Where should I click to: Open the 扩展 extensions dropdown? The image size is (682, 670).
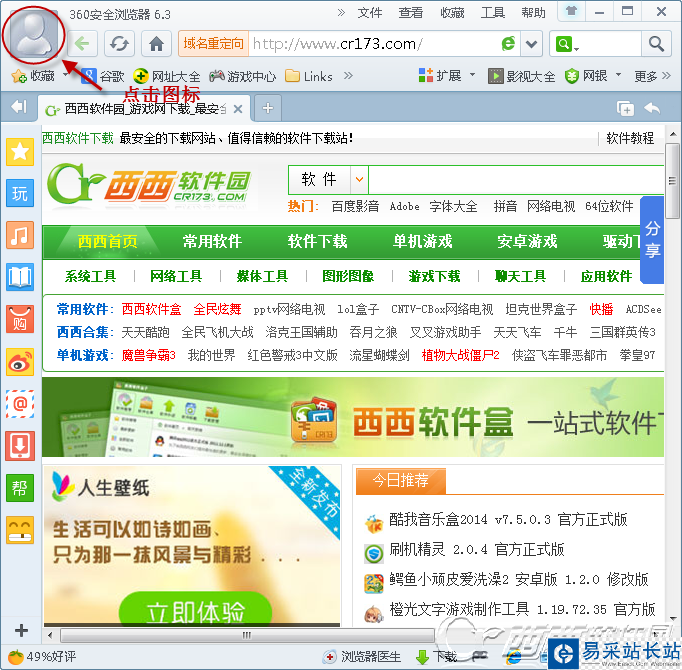(446, 76)
